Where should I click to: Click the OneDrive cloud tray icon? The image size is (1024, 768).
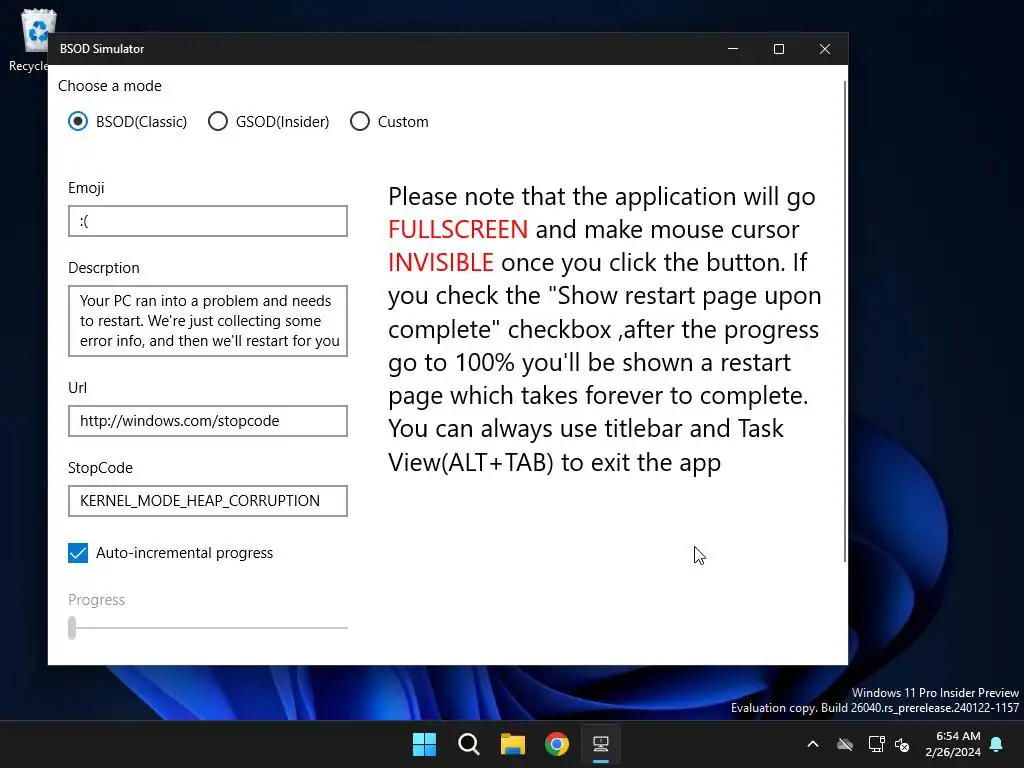coord(845,744)
